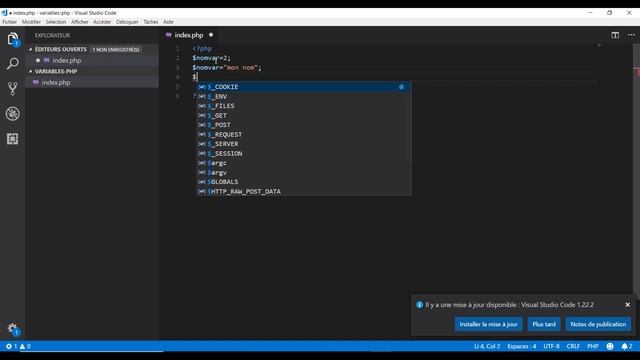Open the Debug view icon
Image resolution: width=640 pixels, height=360 pixels.
tap(13, 113)
